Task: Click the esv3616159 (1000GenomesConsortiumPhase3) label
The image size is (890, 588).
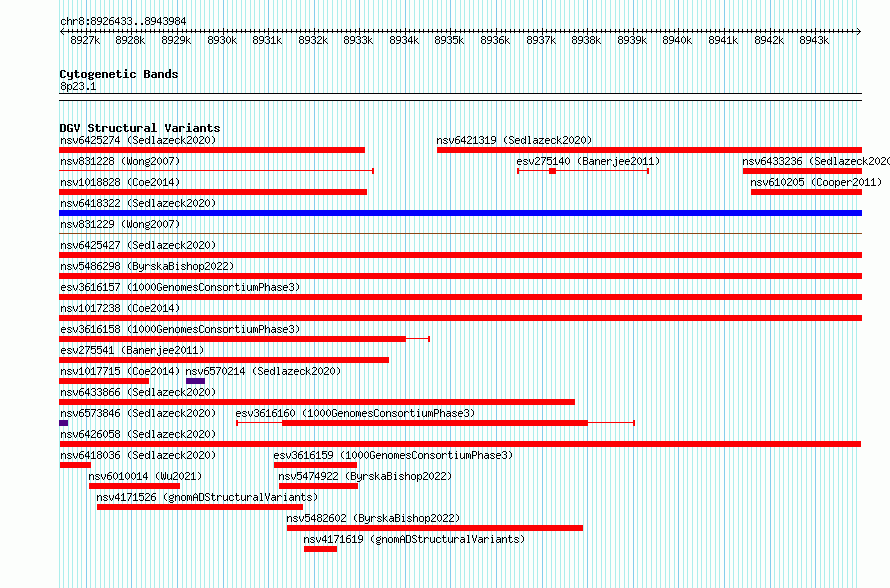Action: pyautogui.click(x=393, y=455)
